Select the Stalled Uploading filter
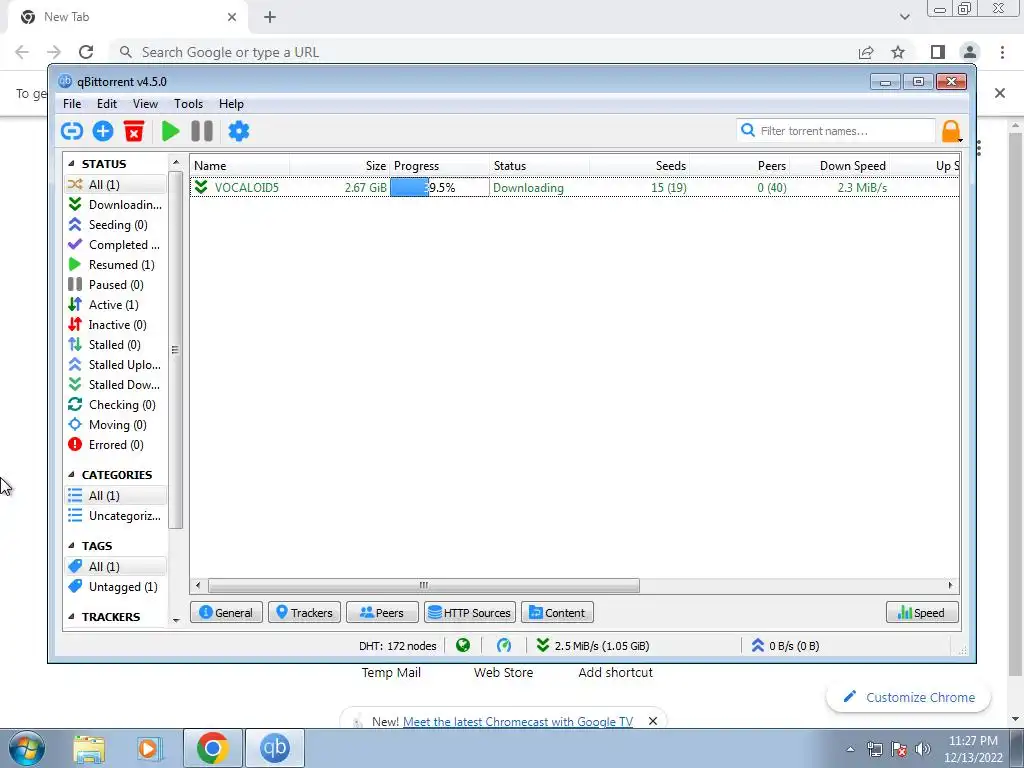This screenshot has height=768, width=1024. 116,364
